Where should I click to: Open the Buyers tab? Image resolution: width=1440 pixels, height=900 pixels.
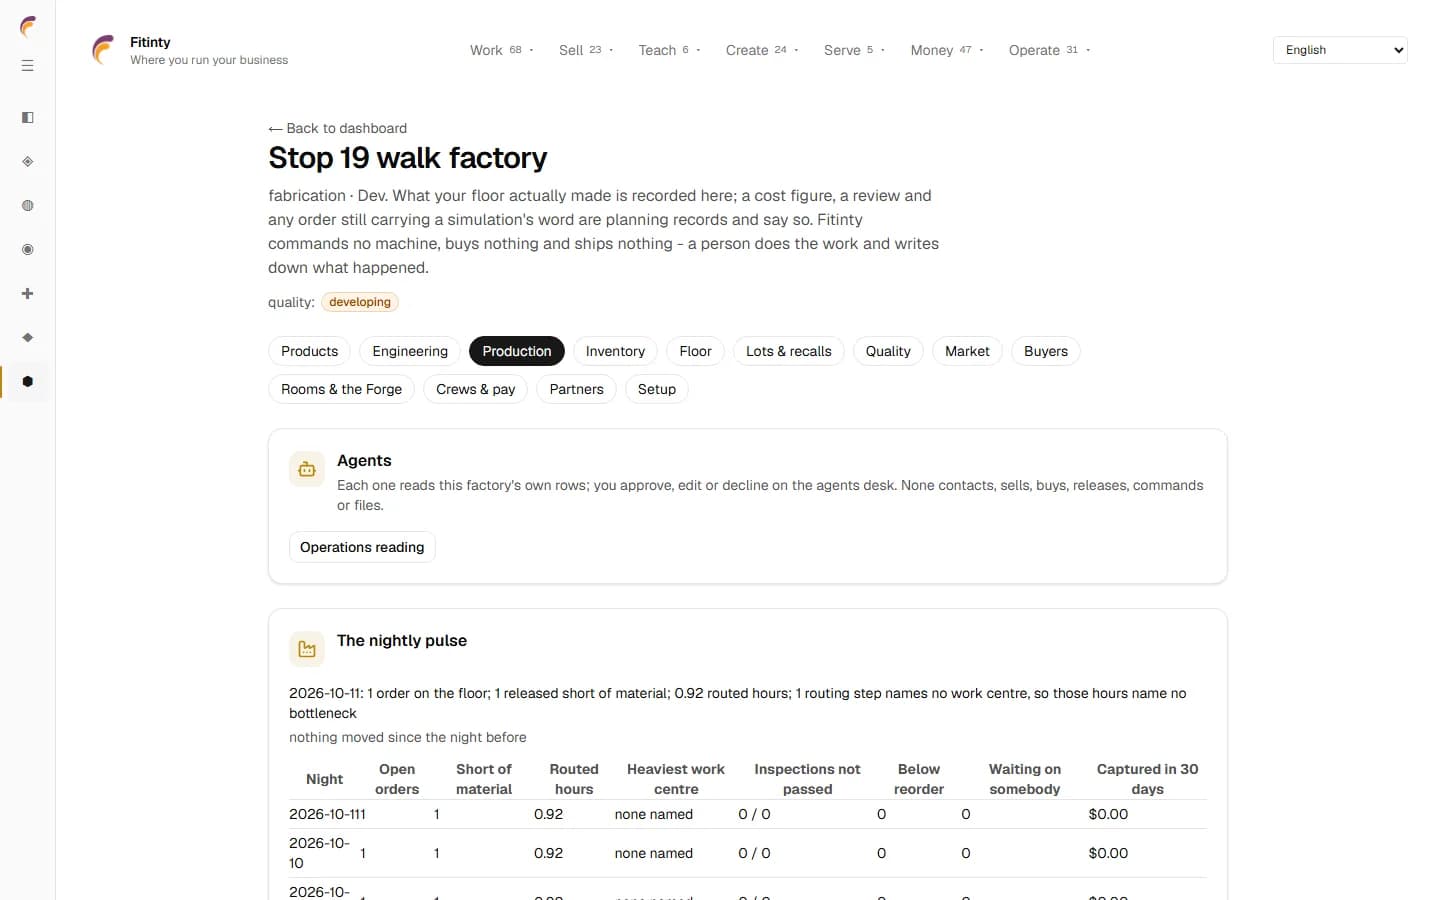pos(1046,351)
